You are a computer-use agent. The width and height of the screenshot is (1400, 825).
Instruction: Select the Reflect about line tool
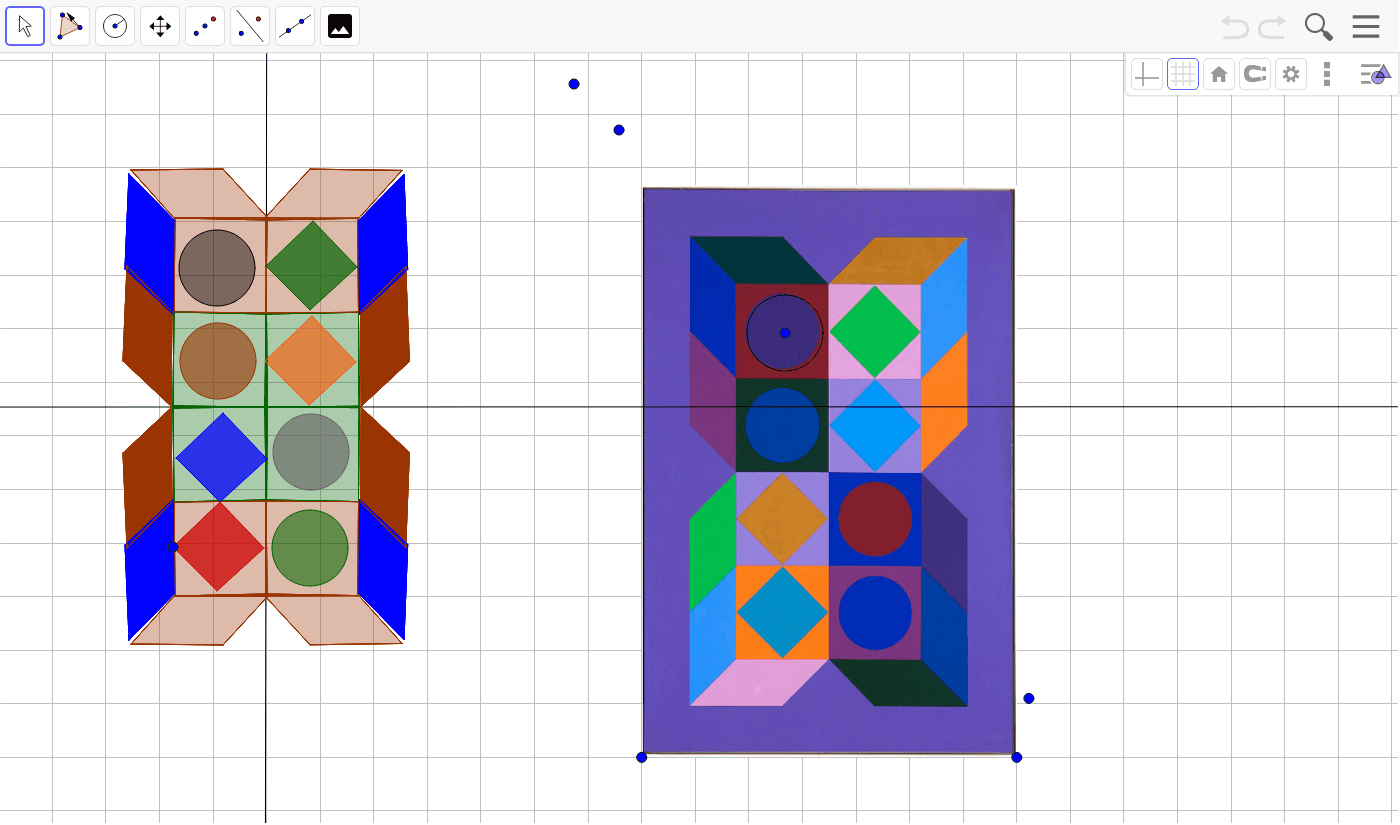point(250,26)
